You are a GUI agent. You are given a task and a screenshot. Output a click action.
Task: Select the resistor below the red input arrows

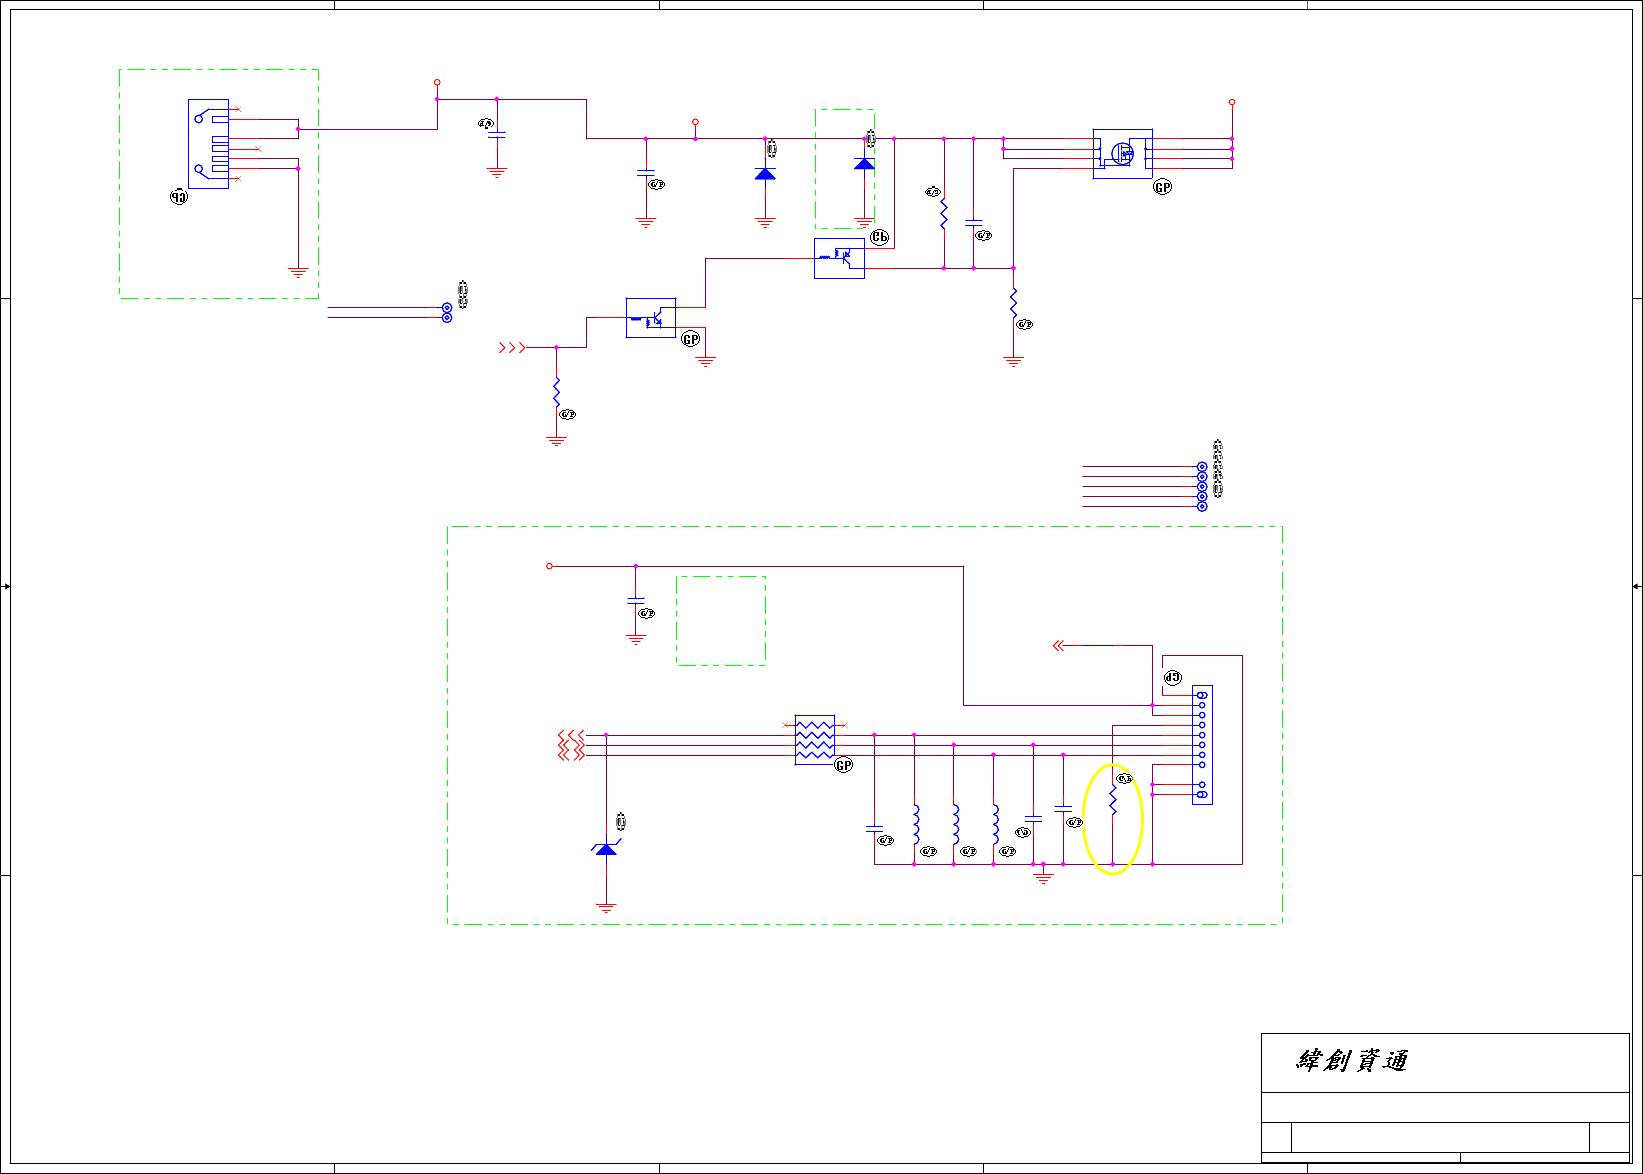(557, 393)
